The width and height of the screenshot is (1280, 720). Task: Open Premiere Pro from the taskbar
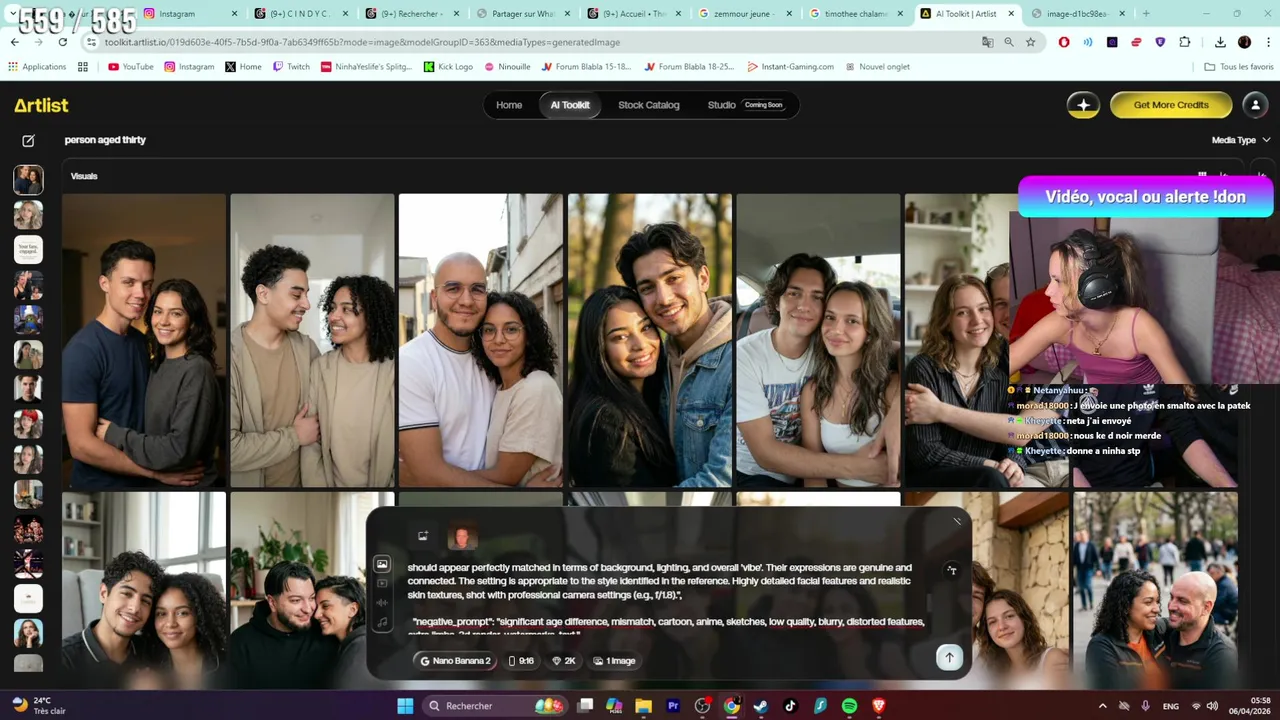pyautogui.click(x=673, y=706)
